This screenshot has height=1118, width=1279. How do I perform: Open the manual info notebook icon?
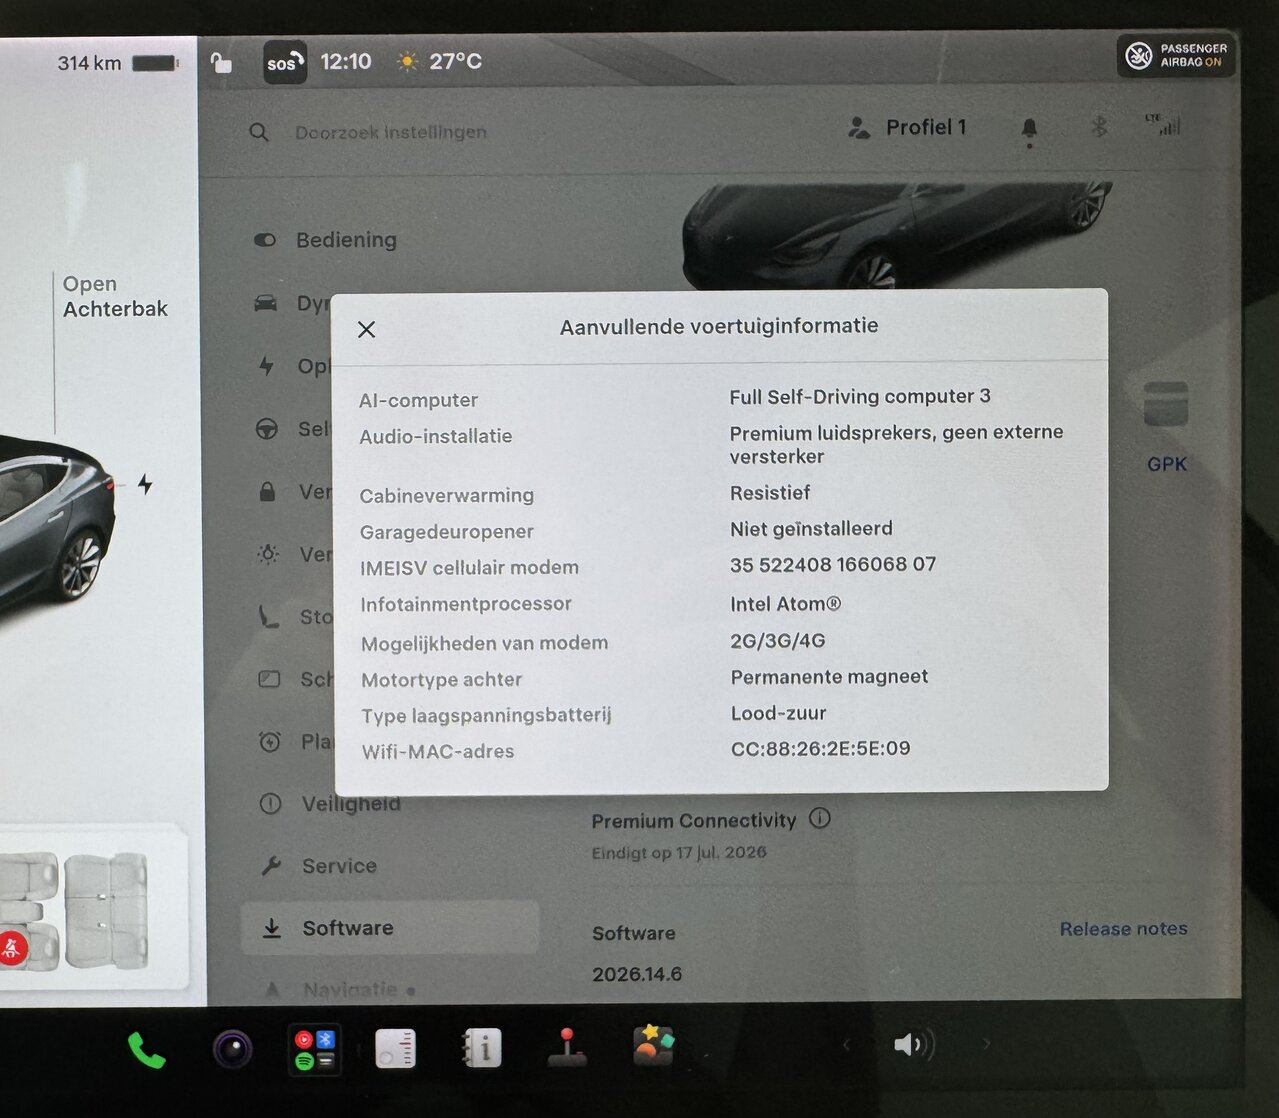(481, 1049)
